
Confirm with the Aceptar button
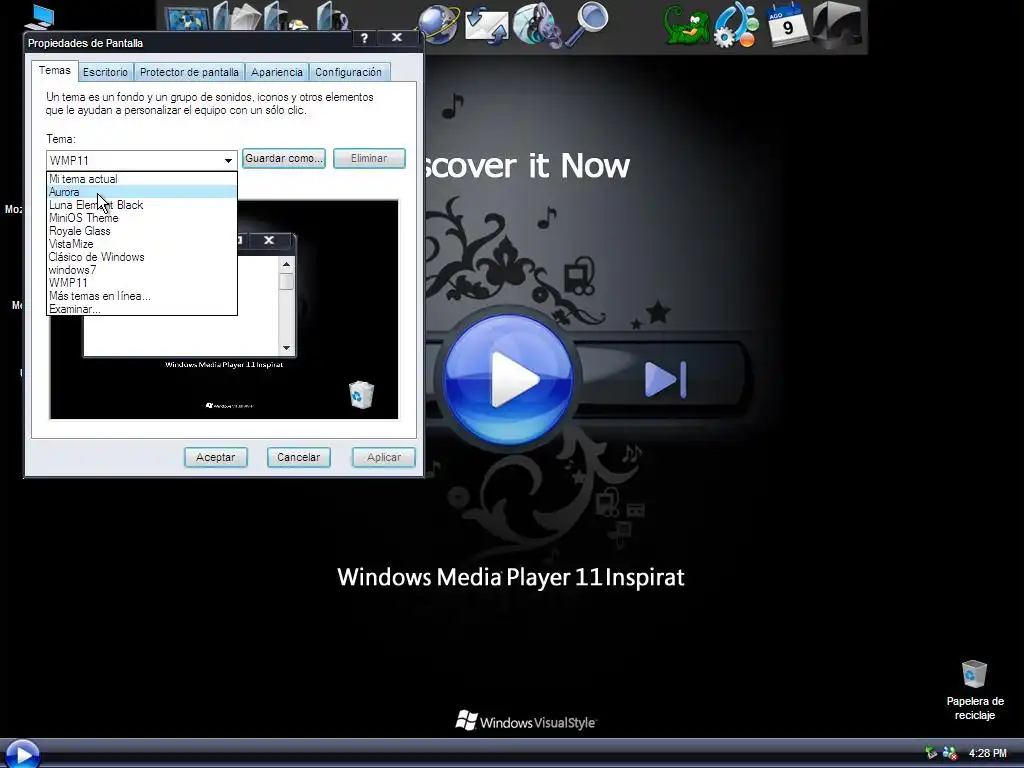tap(216, 457)
